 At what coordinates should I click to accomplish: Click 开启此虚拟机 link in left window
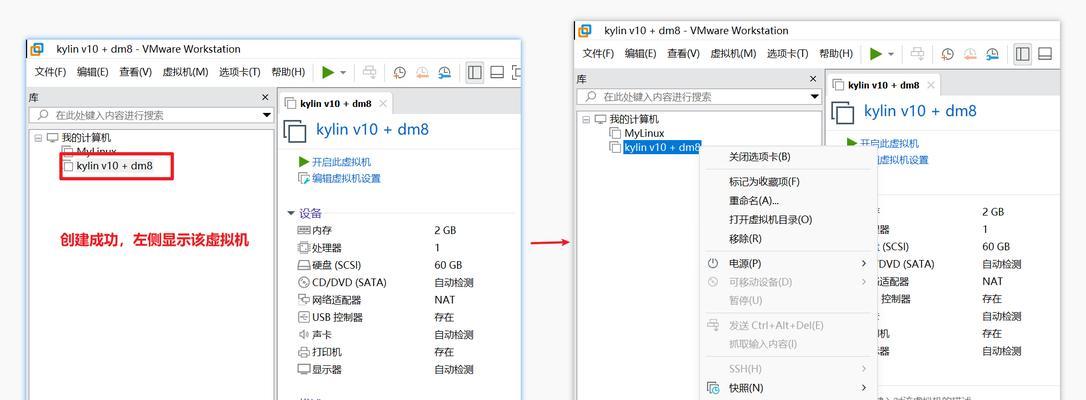point(341,162)
